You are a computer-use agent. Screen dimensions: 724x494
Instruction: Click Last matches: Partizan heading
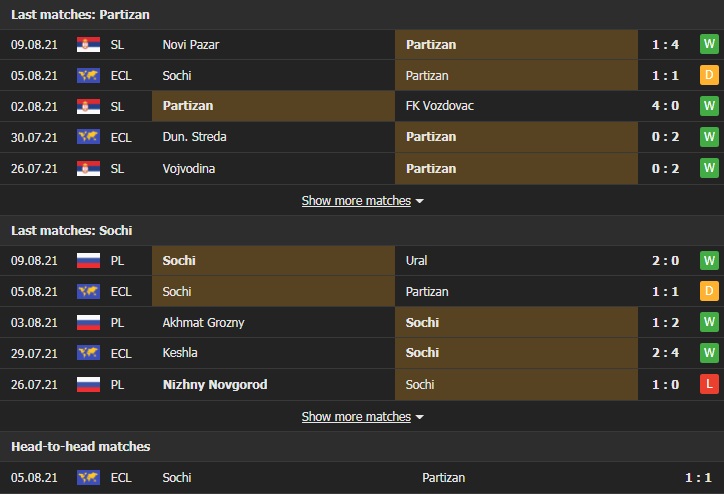[x=80, y=15]
